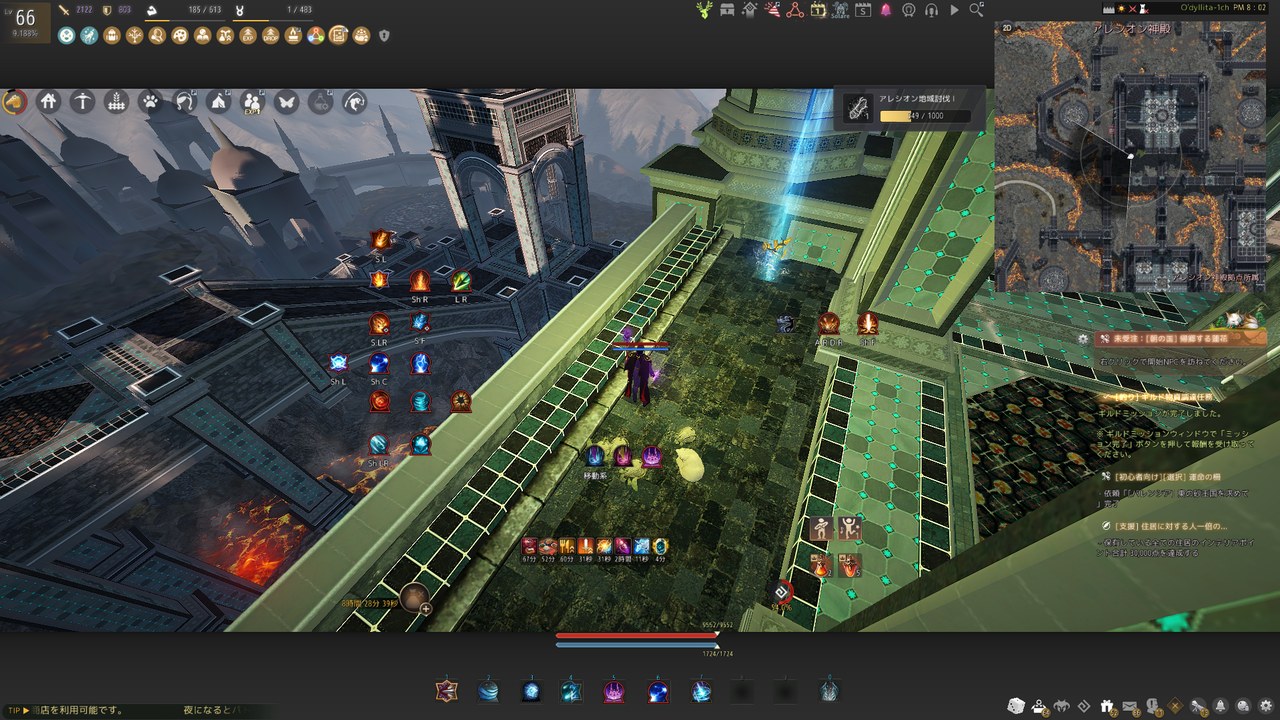Open the calendar icon showing number 1
This screenshot has height=720, width=1280.
pos(818,10)
